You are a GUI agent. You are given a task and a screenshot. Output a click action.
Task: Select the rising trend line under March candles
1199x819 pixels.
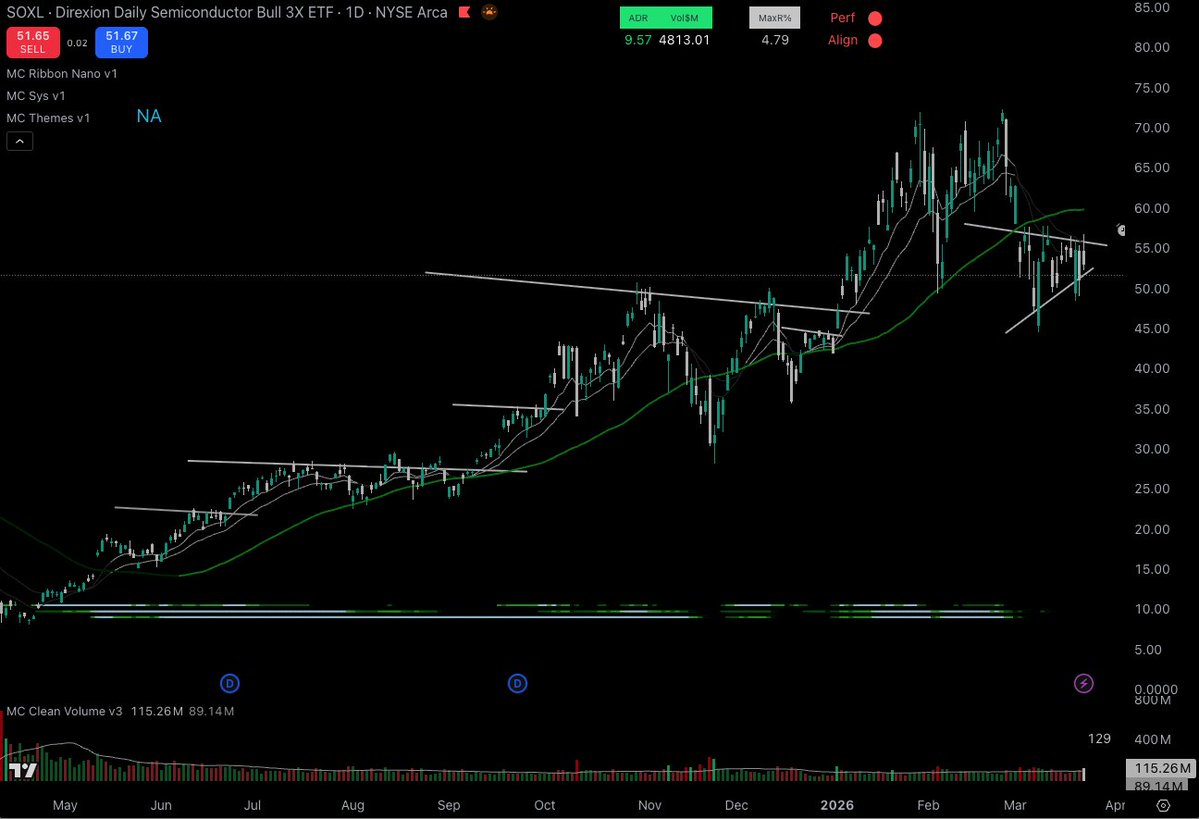point(1049,301)
